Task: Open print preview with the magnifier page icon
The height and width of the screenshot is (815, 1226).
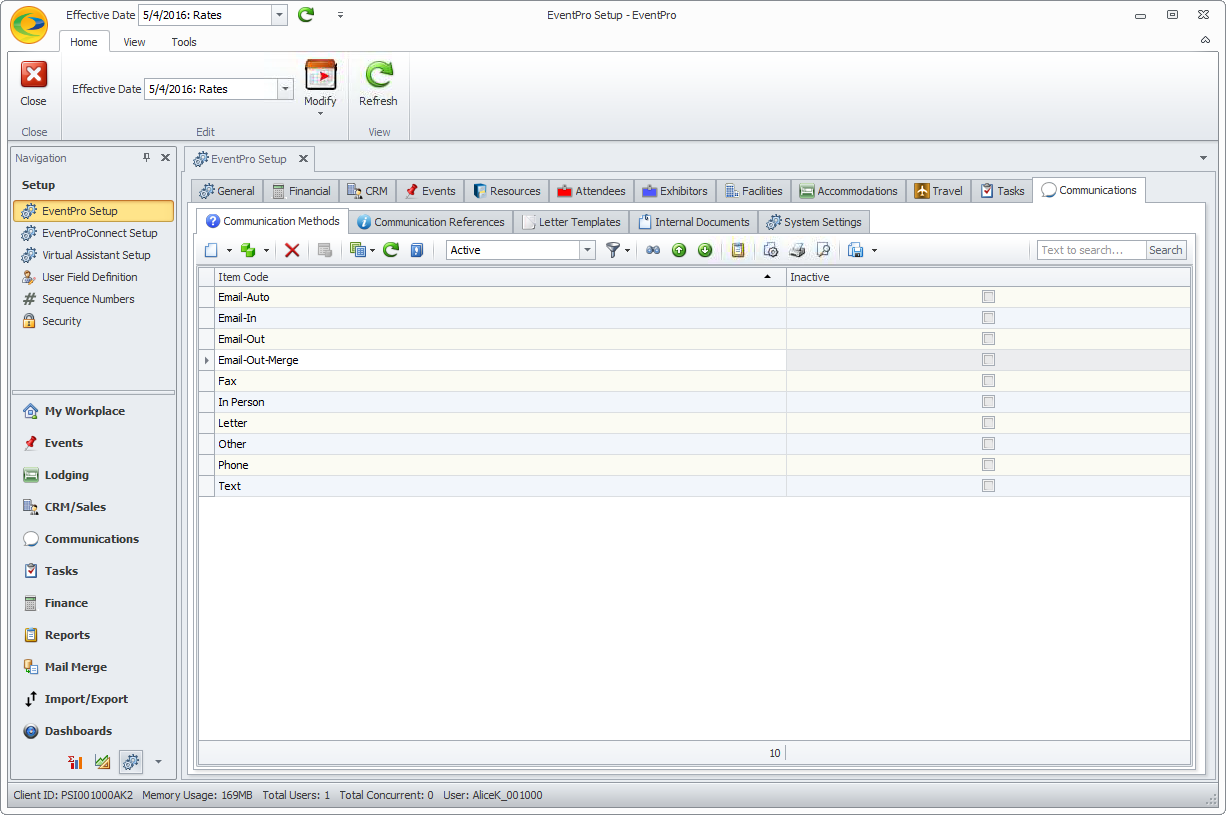Action: click(823, 250)
